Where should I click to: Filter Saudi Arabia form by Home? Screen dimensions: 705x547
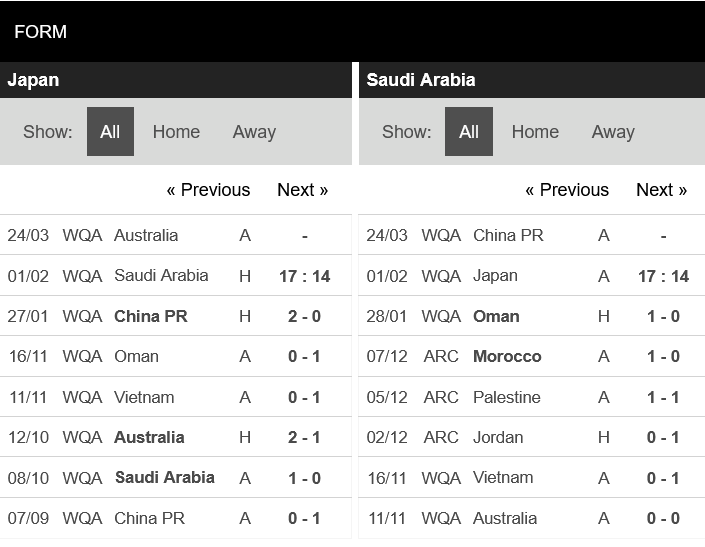click(535, 132)
